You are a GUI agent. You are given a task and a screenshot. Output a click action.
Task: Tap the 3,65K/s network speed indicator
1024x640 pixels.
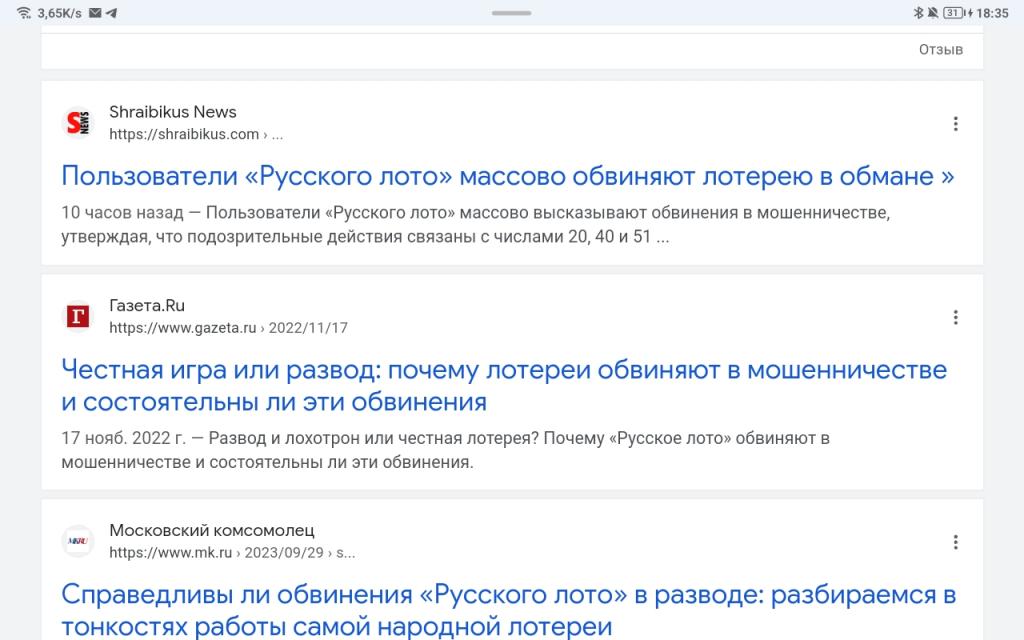(x=59, y=13)
